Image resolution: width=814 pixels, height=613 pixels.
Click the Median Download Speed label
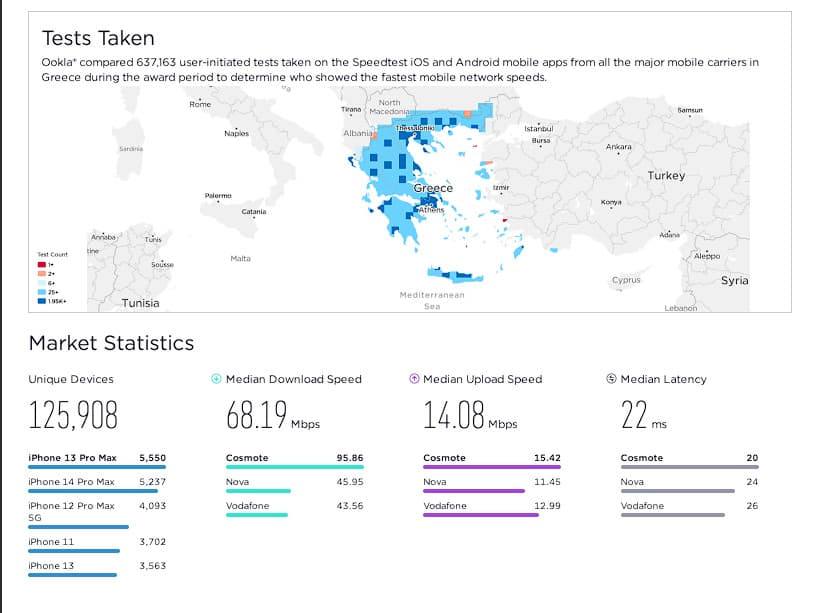point(294,379)
